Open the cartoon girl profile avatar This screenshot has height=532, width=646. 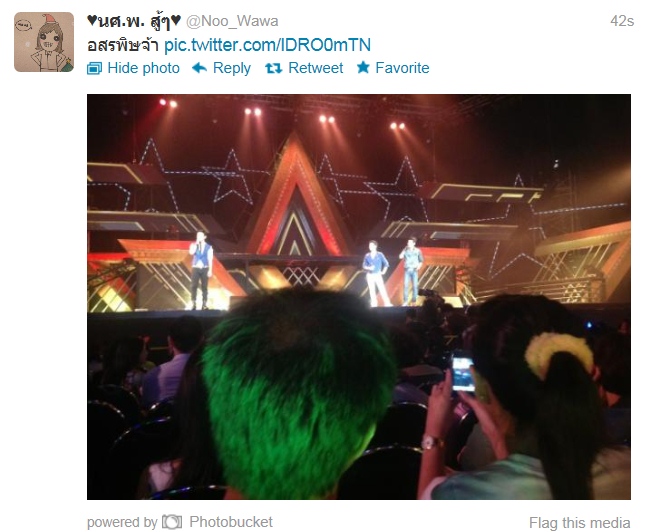click(x=44, y=42)
